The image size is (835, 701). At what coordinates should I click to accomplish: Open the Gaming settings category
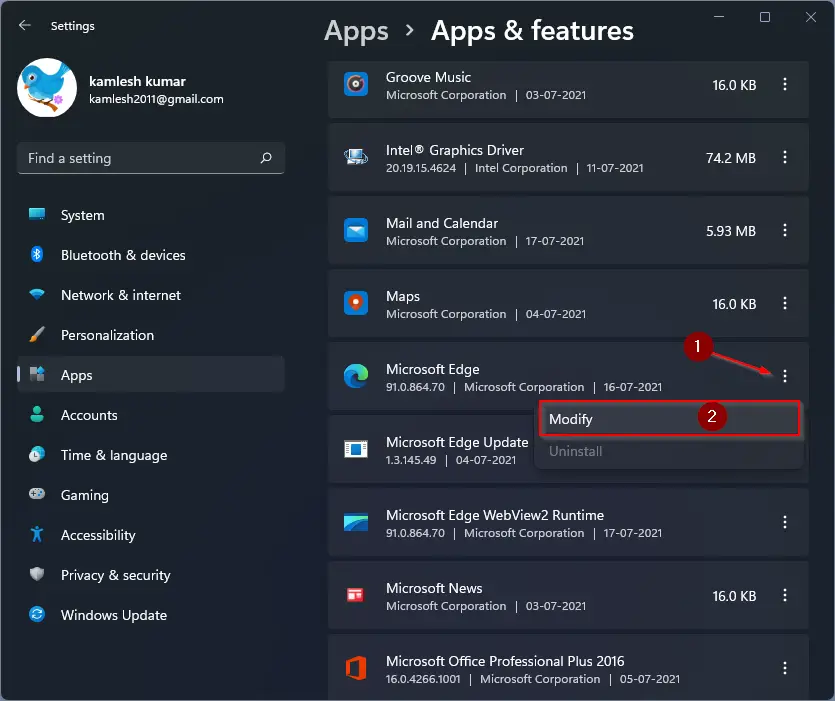coord(151,494)
